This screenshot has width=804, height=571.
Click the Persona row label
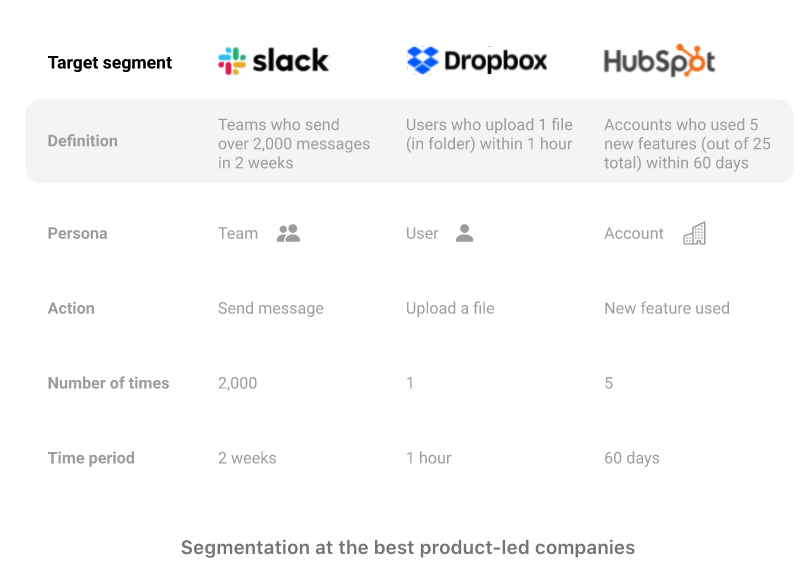tap(77, 233)
